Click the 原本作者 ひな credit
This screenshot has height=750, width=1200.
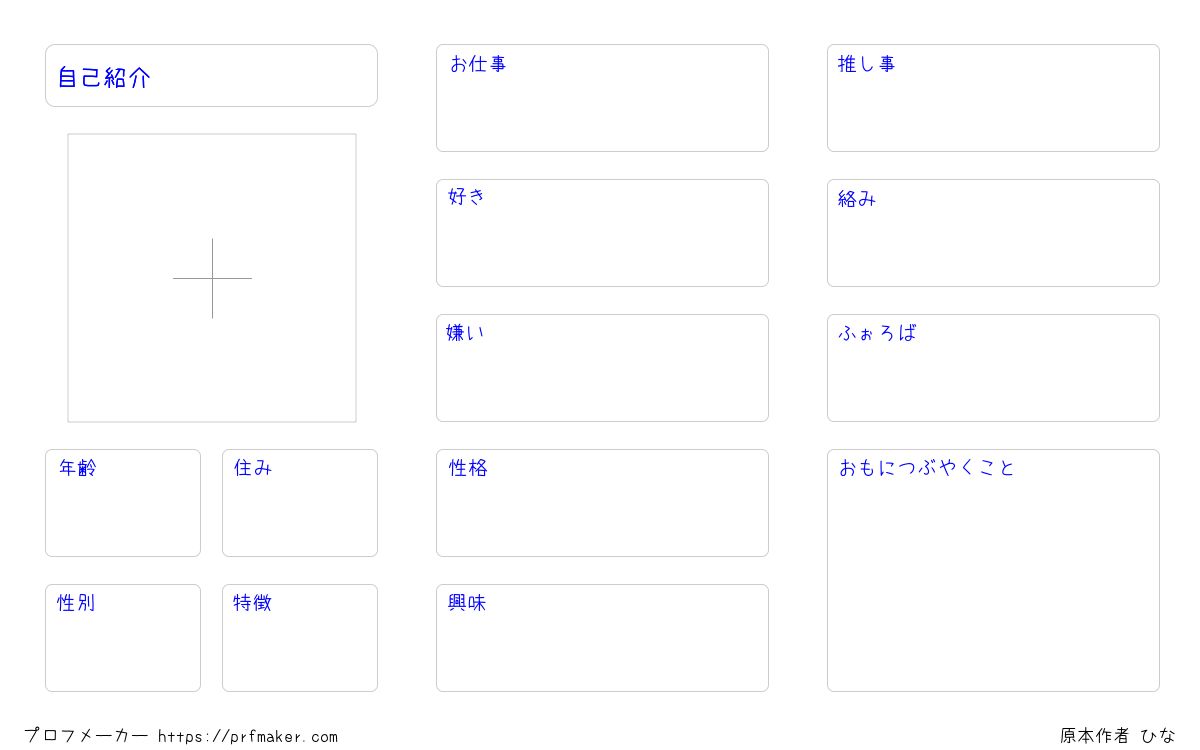(1118, 736)
